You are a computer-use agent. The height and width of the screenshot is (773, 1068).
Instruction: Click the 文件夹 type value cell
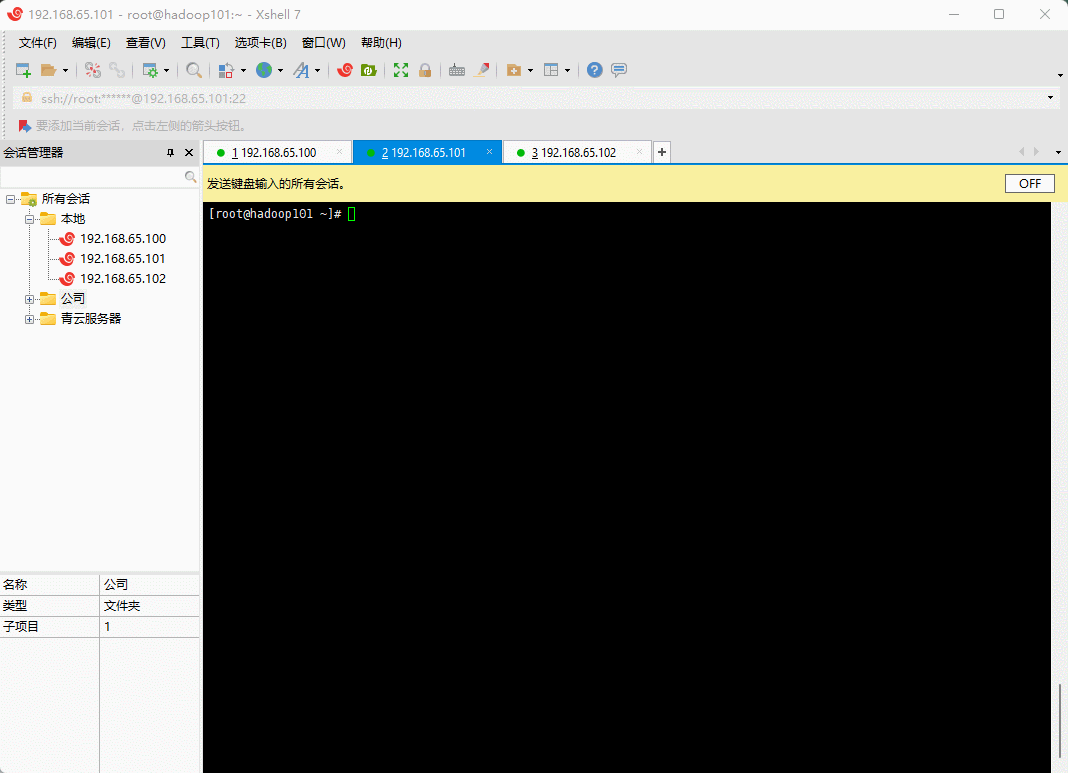[149, 605]
